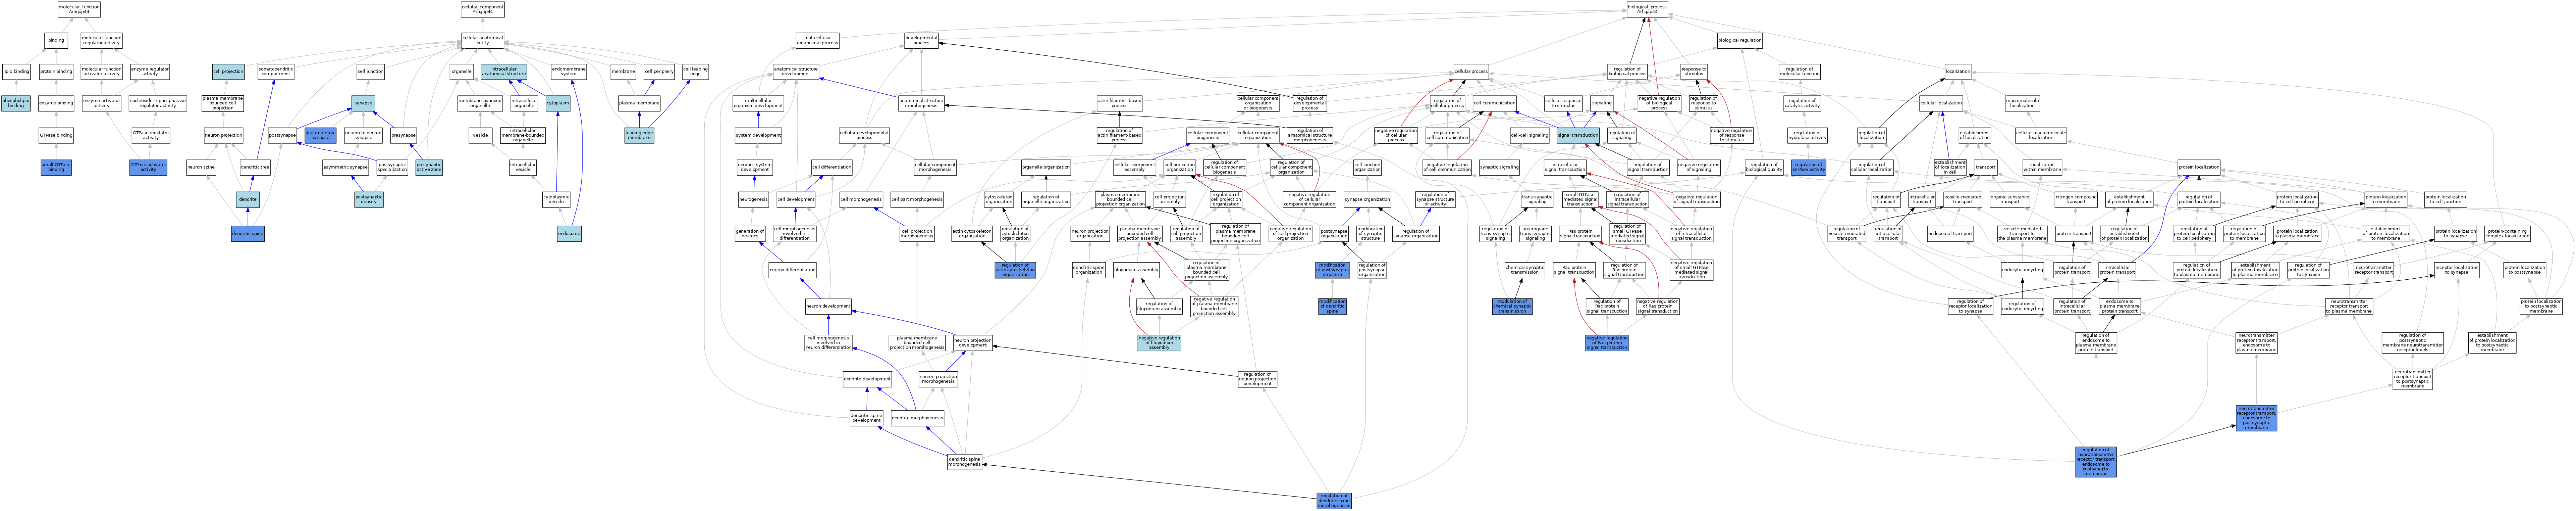2576x511 pixels.
Task: Click the nervous system development node
Action: click(x=754, y=168)
